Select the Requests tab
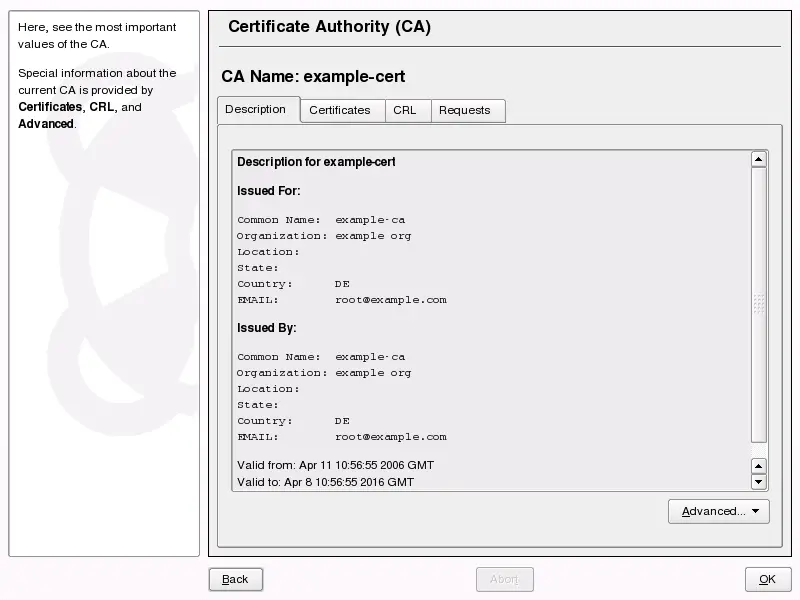The height and width of the screenshot is (600, 800). 465,110
